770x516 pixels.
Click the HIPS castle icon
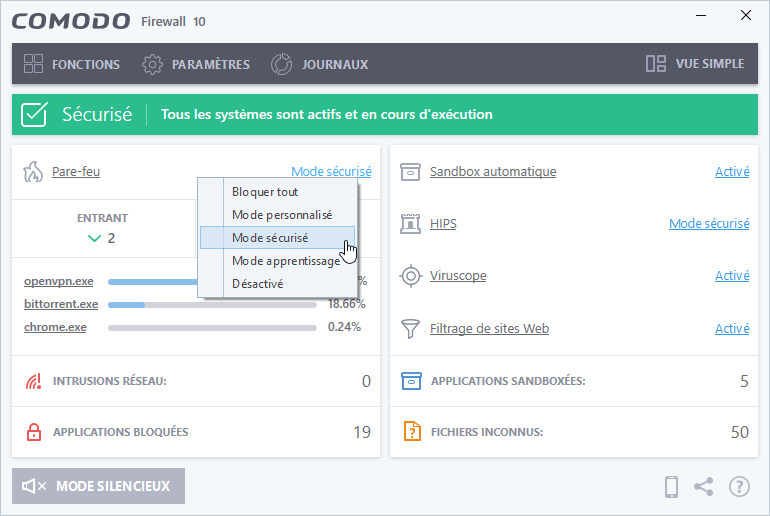coord(411,224)
